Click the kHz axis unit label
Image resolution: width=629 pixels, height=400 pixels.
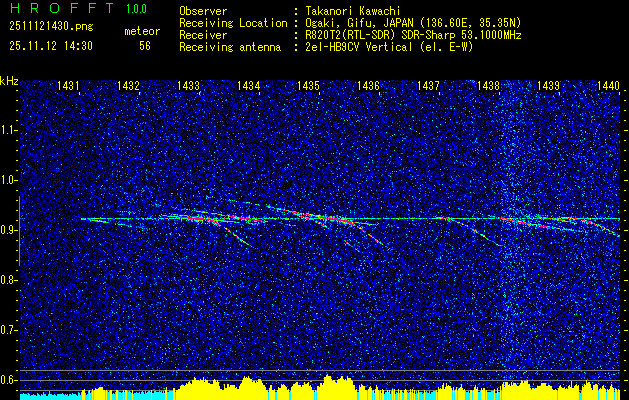point(9,81)
